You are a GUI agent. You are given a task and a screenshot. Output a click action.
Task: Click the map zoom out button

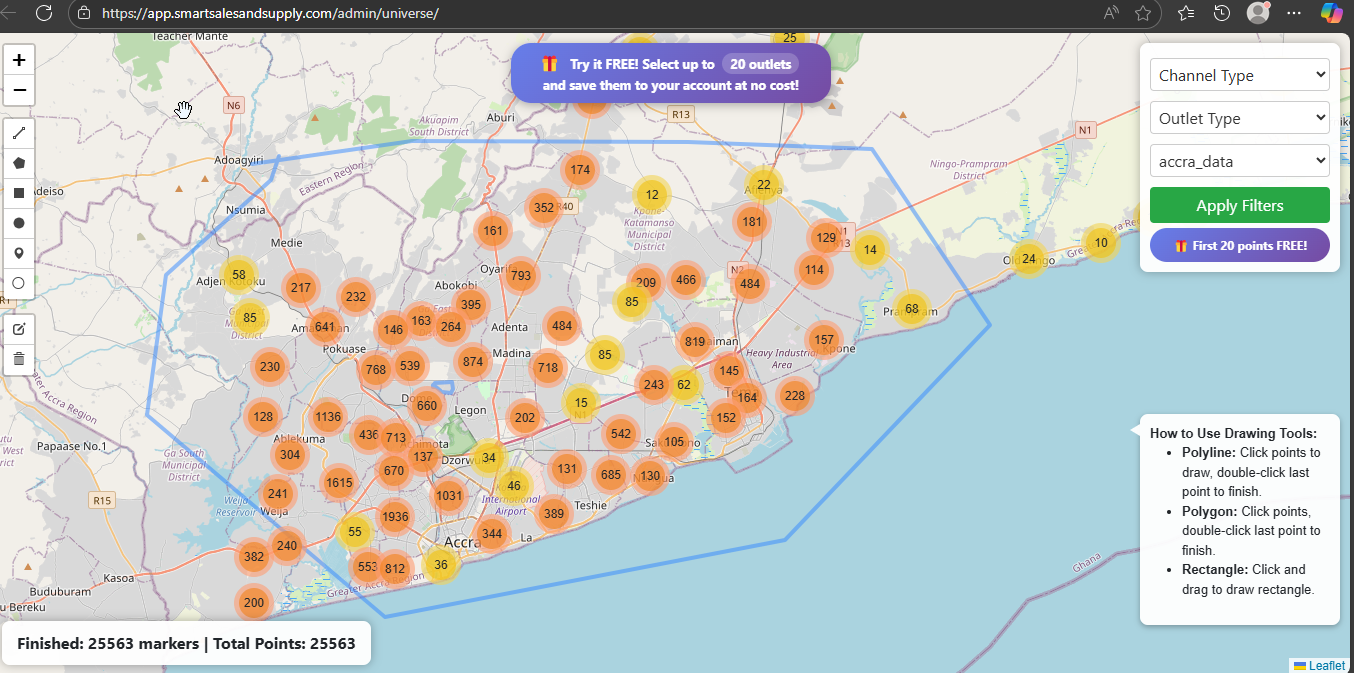(x=19, y=91)
